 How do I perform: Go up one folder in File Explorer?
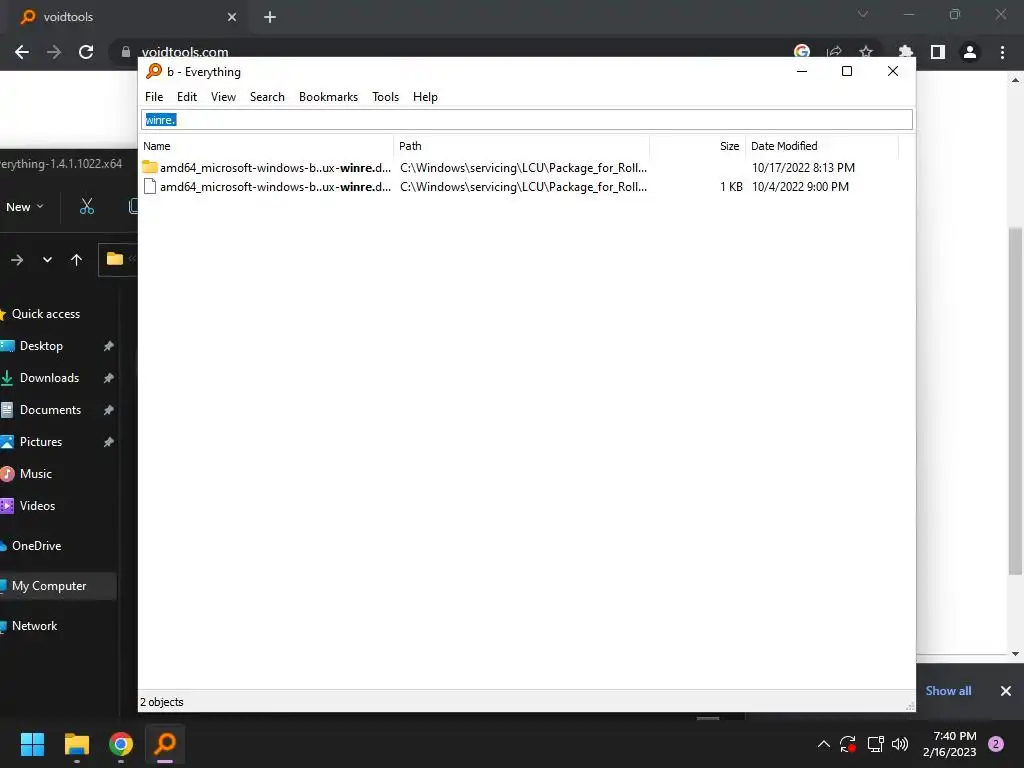point(76,260)
